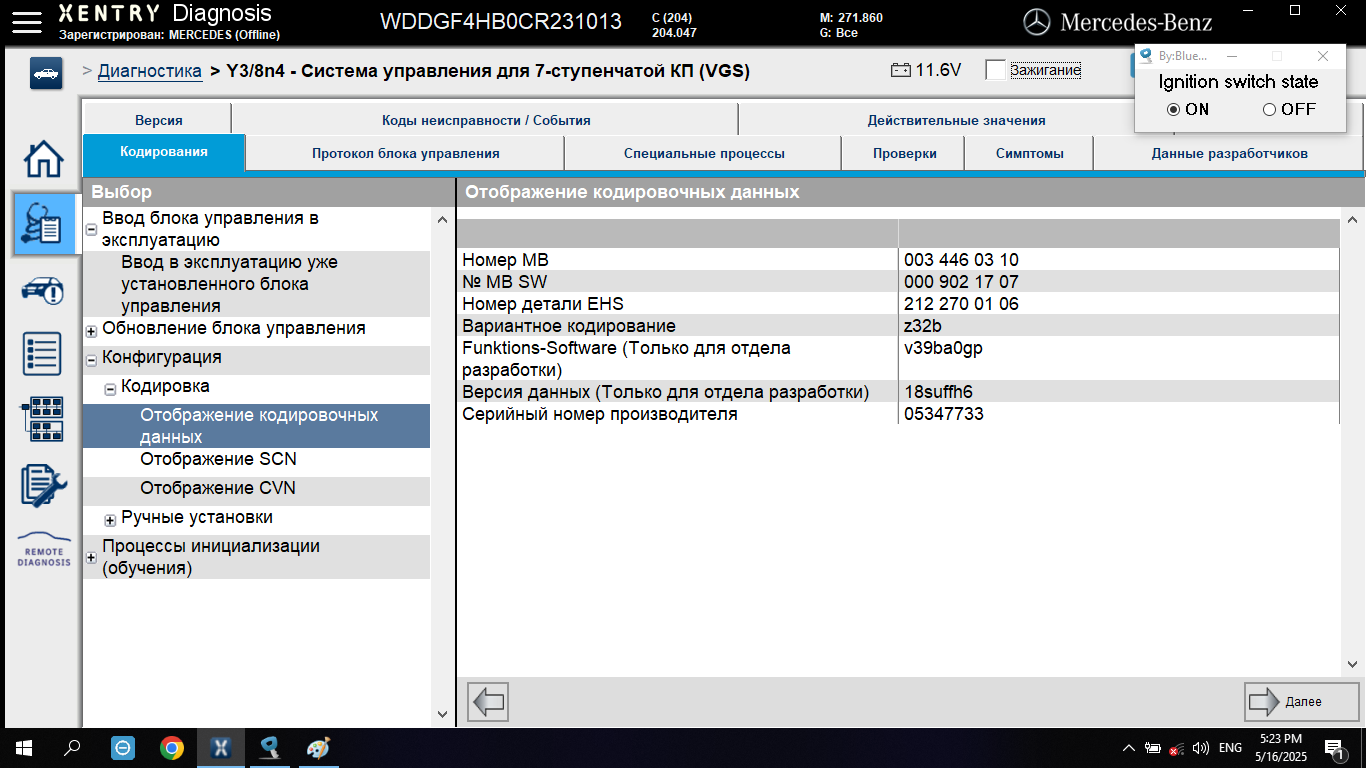Click the VIN WDDGF4HB0CR231013 in header
Viewport: 1366px width, 768px height.
[500, 21]
